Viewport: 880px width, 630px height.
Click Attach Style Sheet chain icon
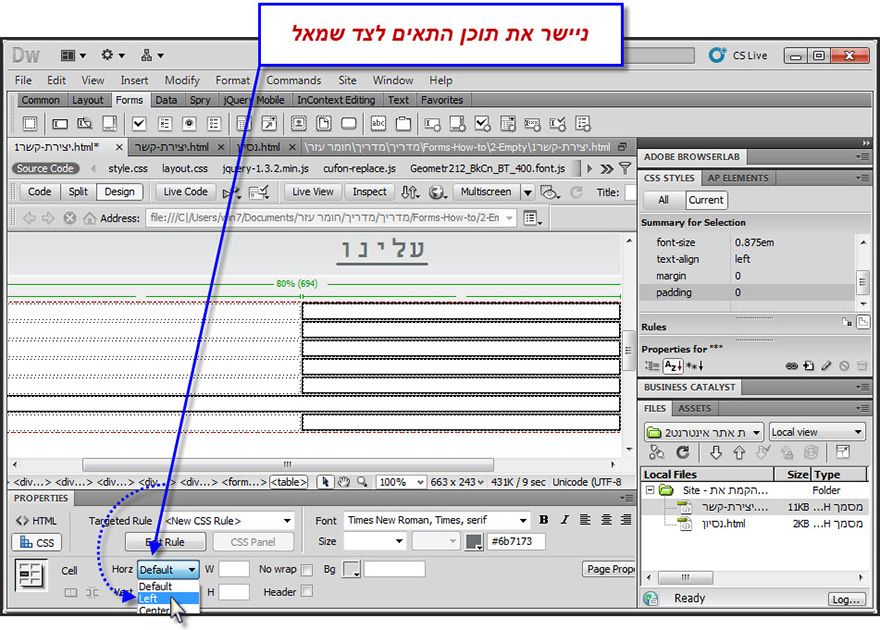(791, 366)
